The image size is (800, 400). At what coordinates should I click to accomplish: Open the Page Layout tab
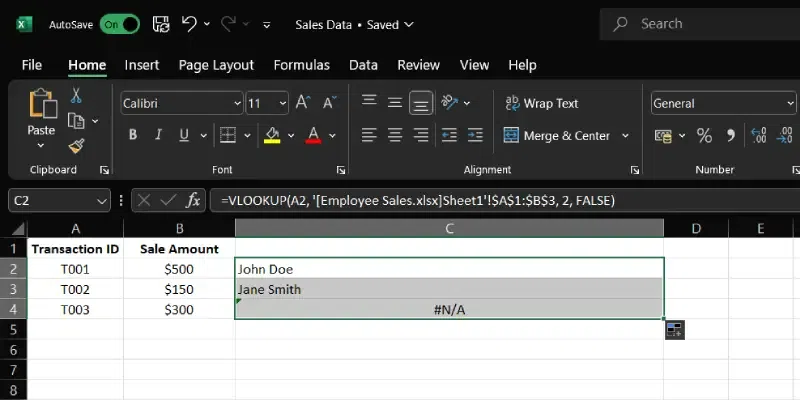216,65
